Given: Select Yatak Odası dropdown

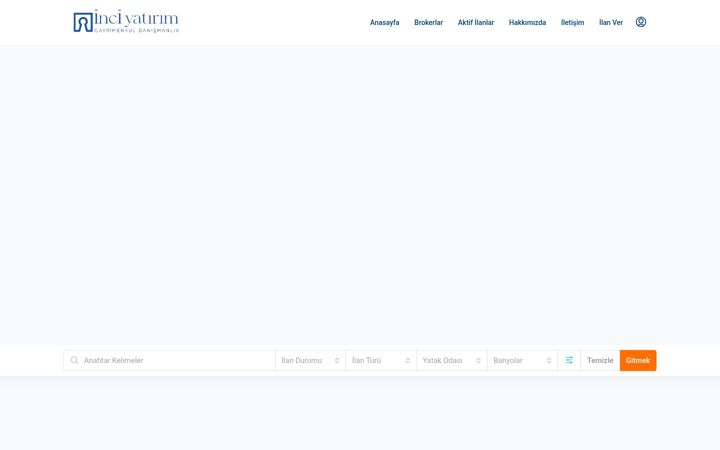Looking at the screenshot, I should [452, 360].
